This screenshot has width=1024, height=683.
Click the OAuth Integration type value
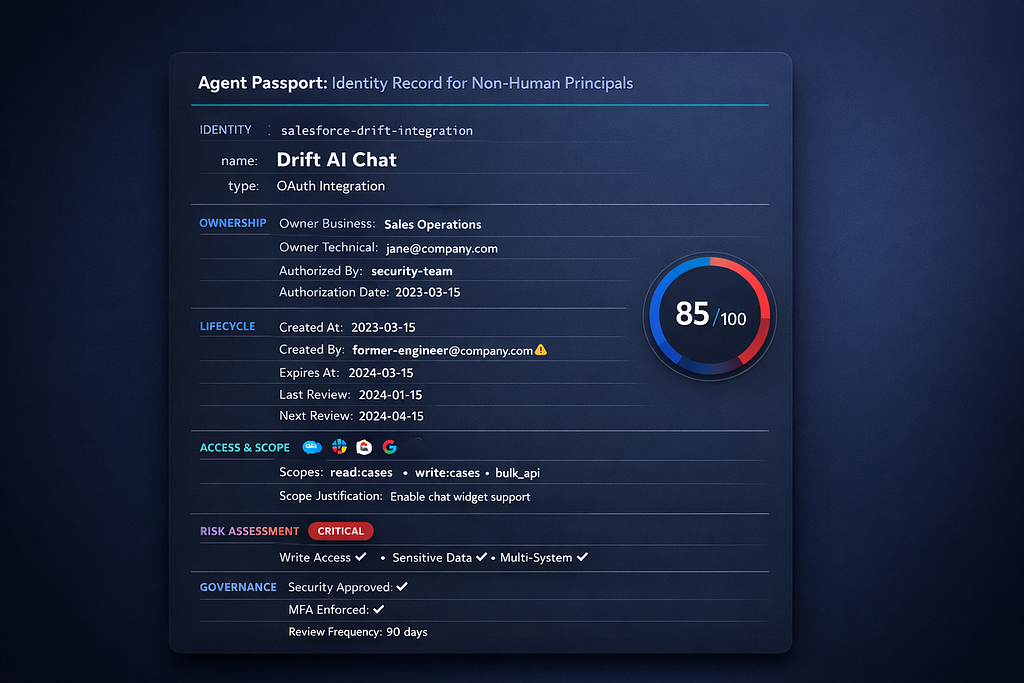pos(330,186)
